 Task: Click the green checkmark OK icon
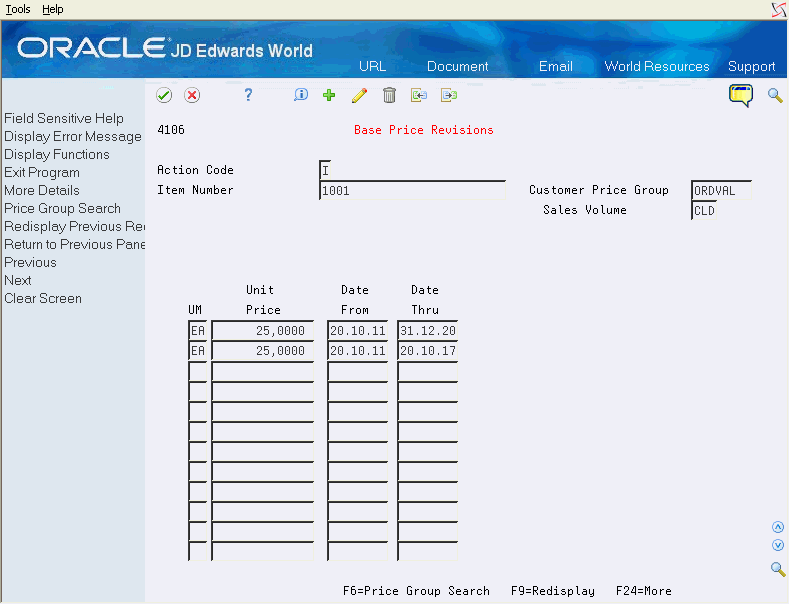[x=164, y=95]
